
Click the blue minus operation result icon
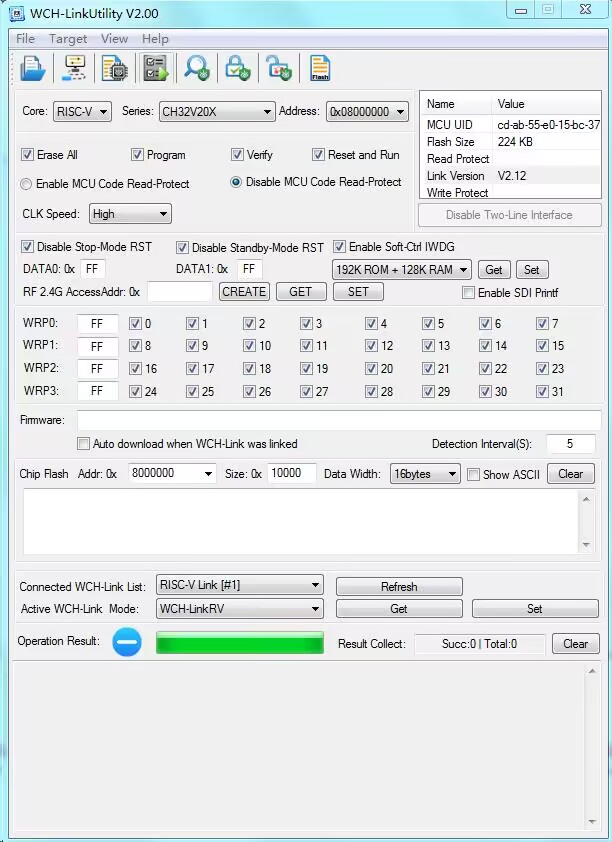(x=127, y=642)
